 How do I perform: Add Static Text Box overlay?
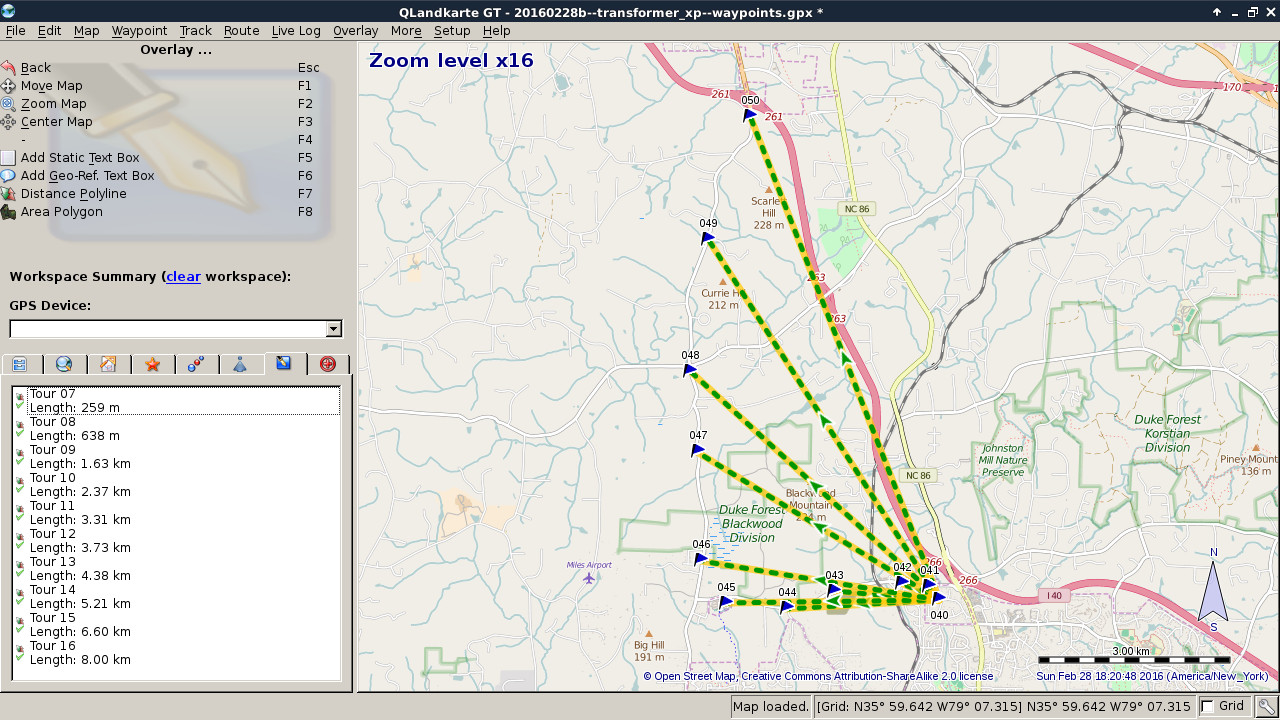pyautogui.click(x=79, y=158)
